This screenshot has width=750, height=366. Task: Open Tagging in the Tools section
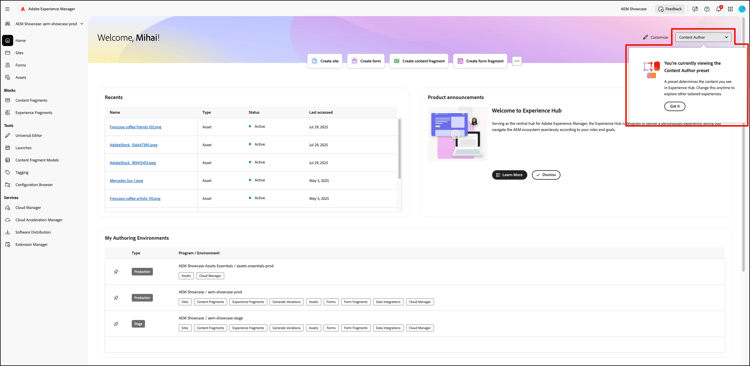pos(22,172)
